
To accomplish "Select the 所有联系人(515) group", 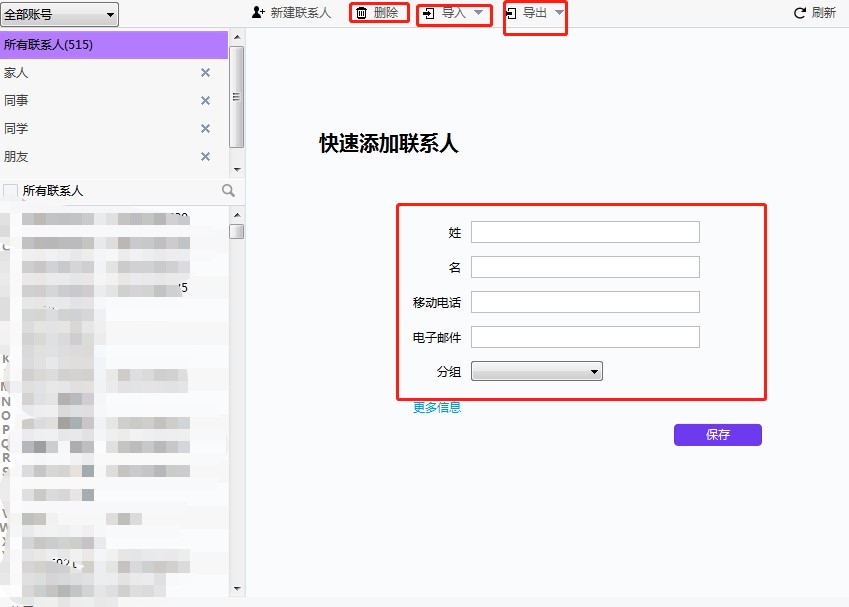I will pyautogui.click(x=100, y=44).
